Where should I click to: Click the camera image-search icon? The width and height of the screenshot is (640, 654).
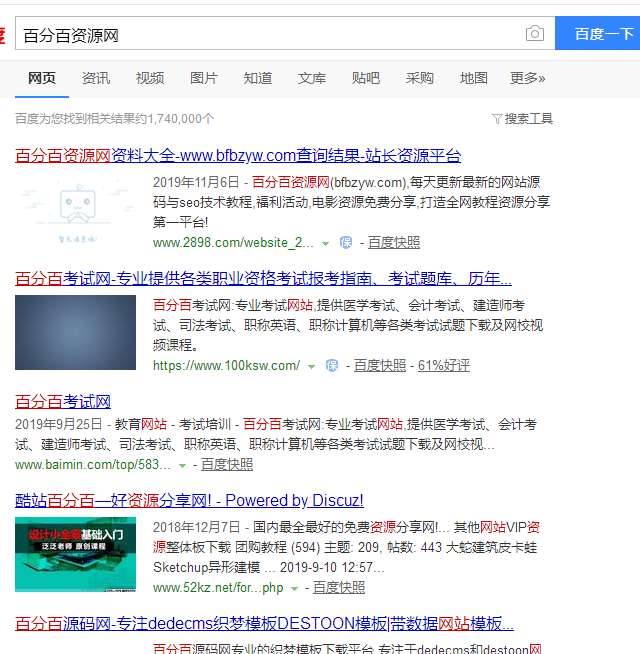point(534,33)
